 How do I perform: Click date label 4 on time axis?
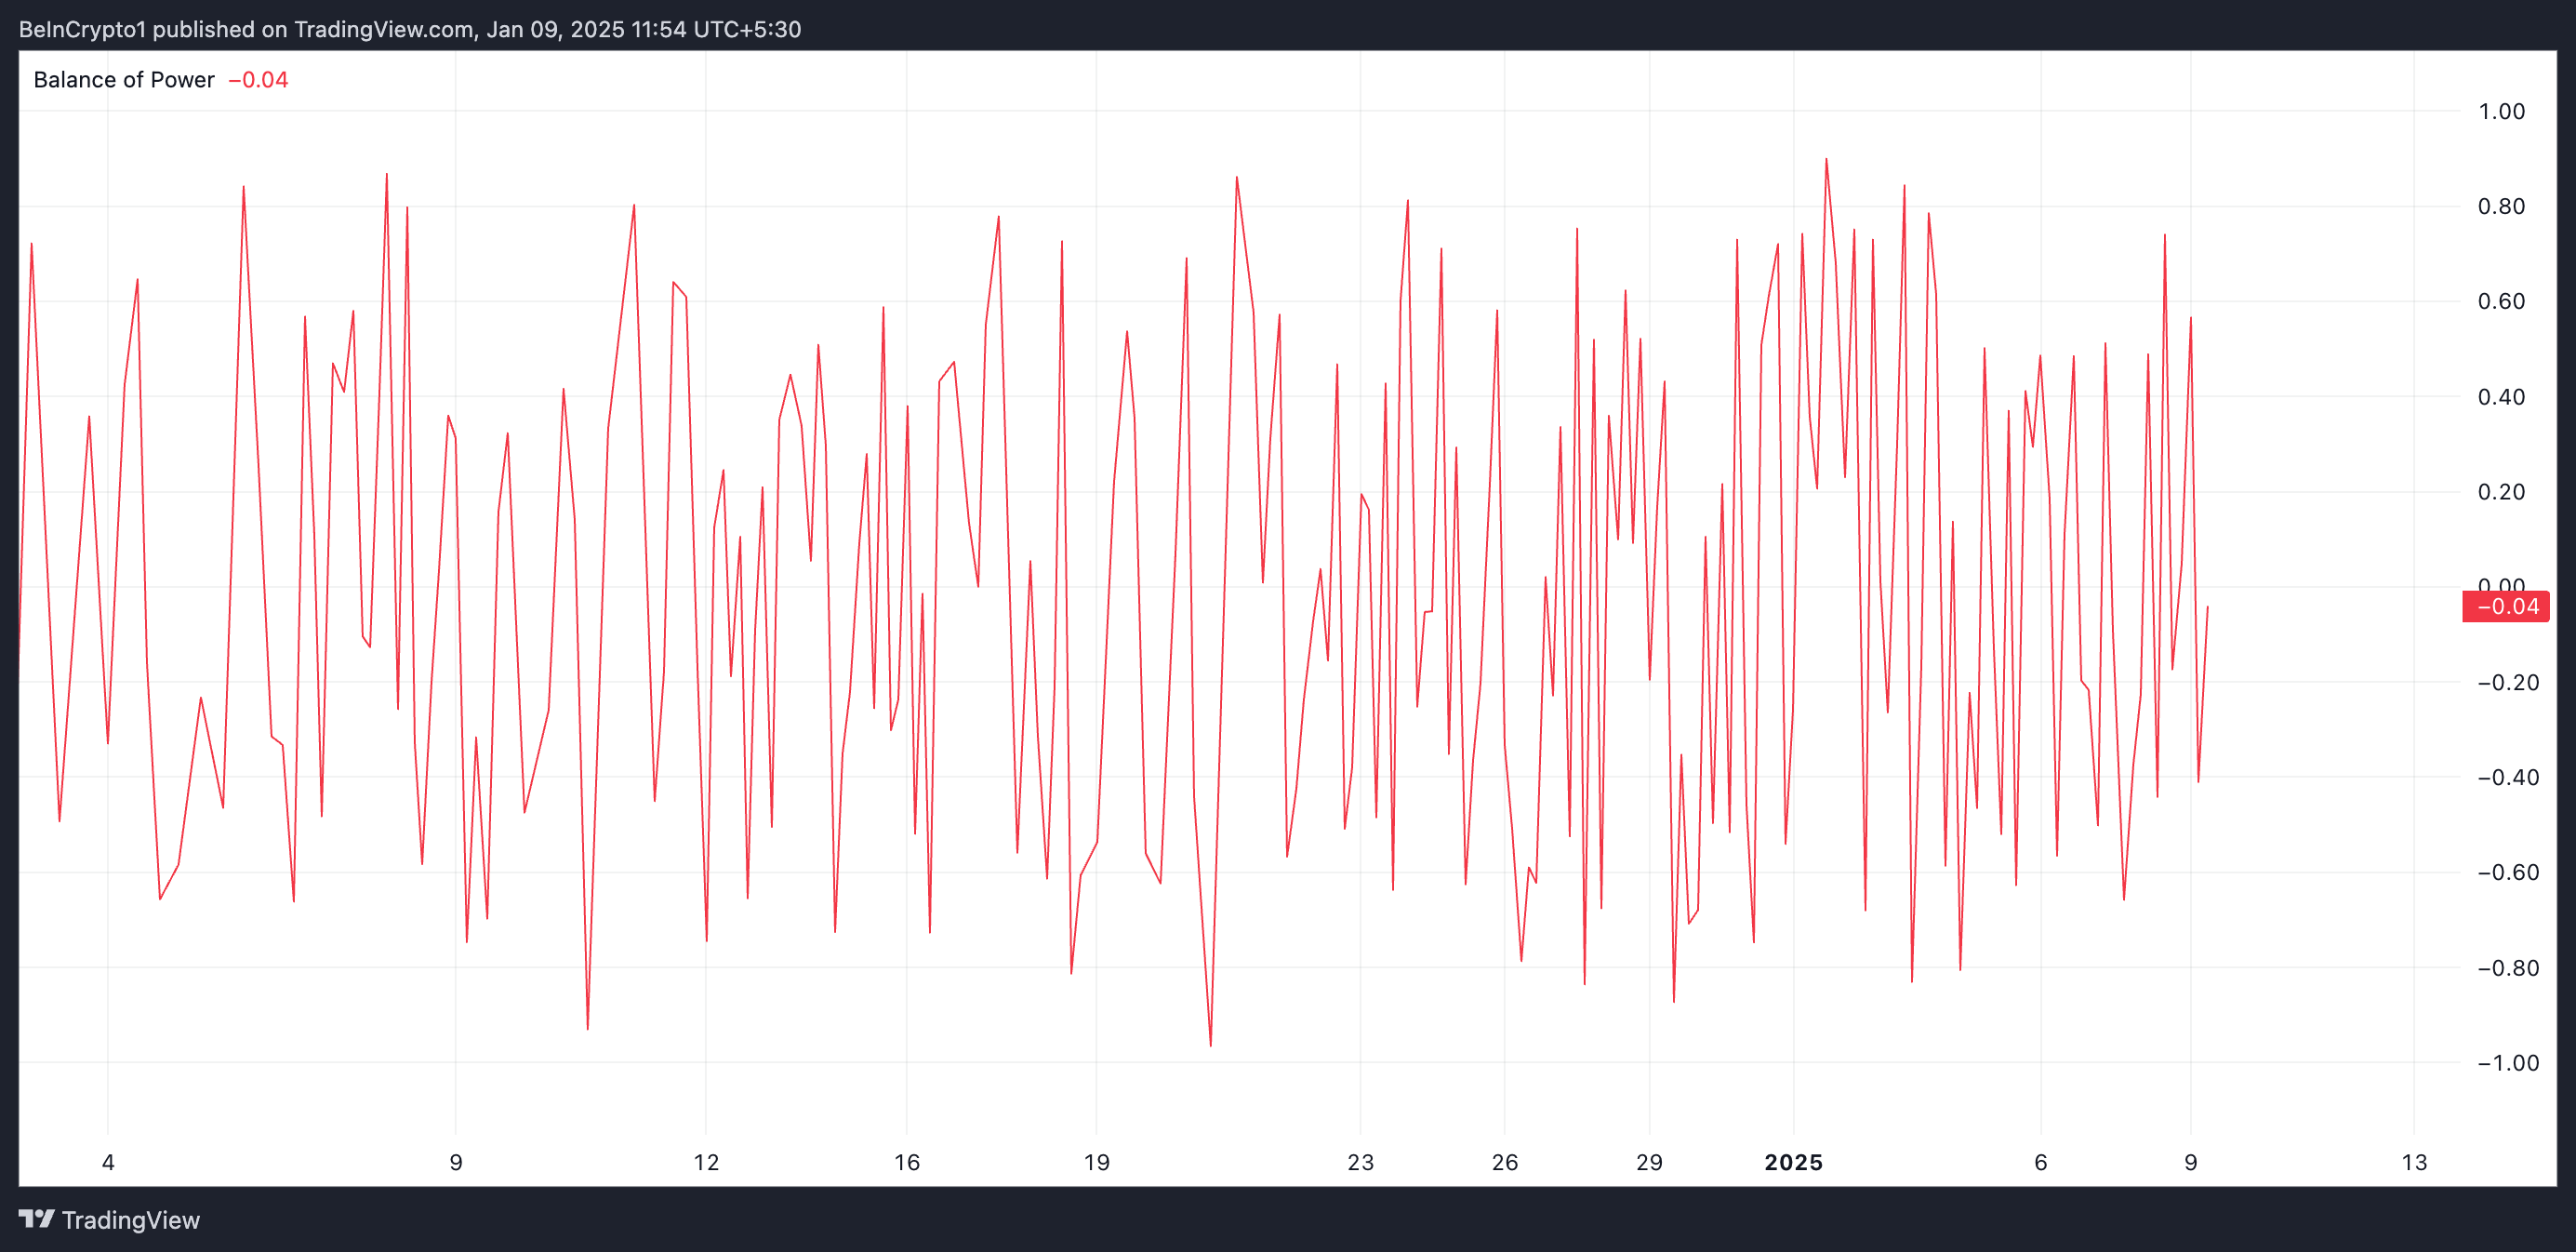[x=108, y=1162]
